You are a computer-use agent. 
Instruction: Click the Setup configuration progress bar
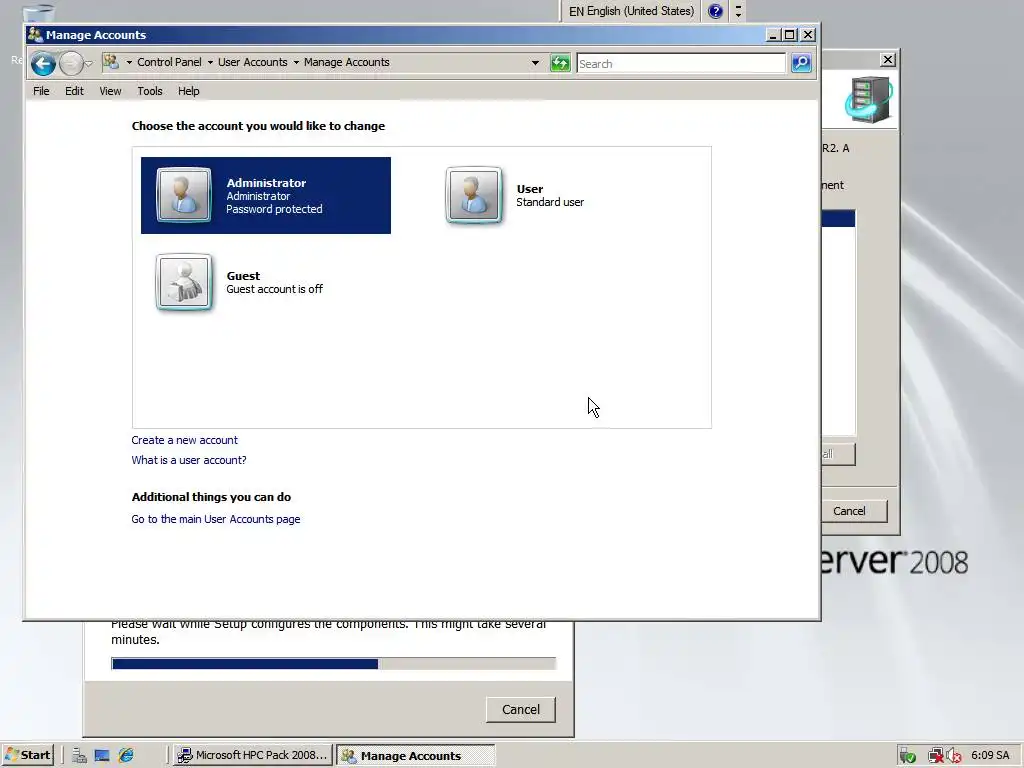click(x=334, y=664)
